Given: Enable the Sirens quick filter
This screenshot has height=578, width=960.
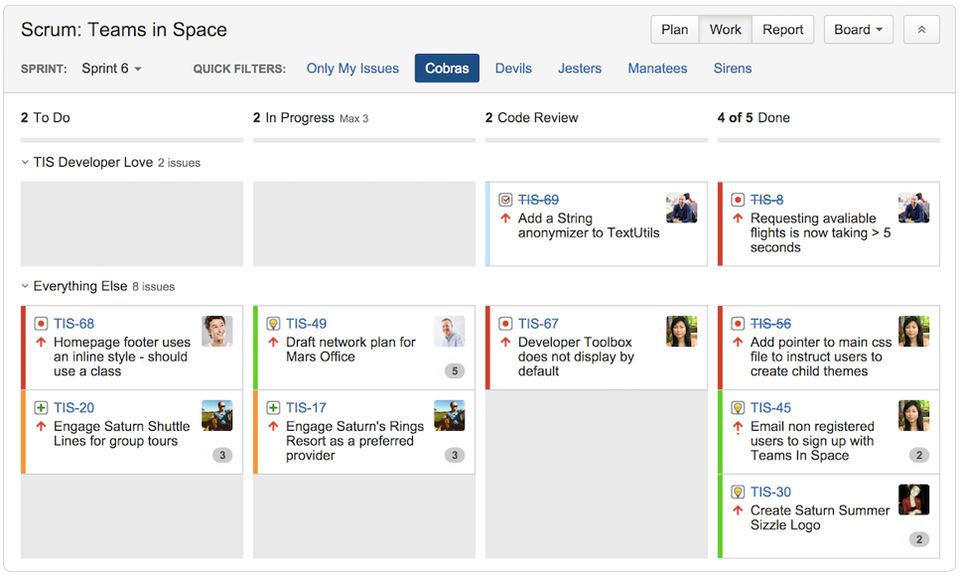Looking at the screenshot, I should click(732, 68).
